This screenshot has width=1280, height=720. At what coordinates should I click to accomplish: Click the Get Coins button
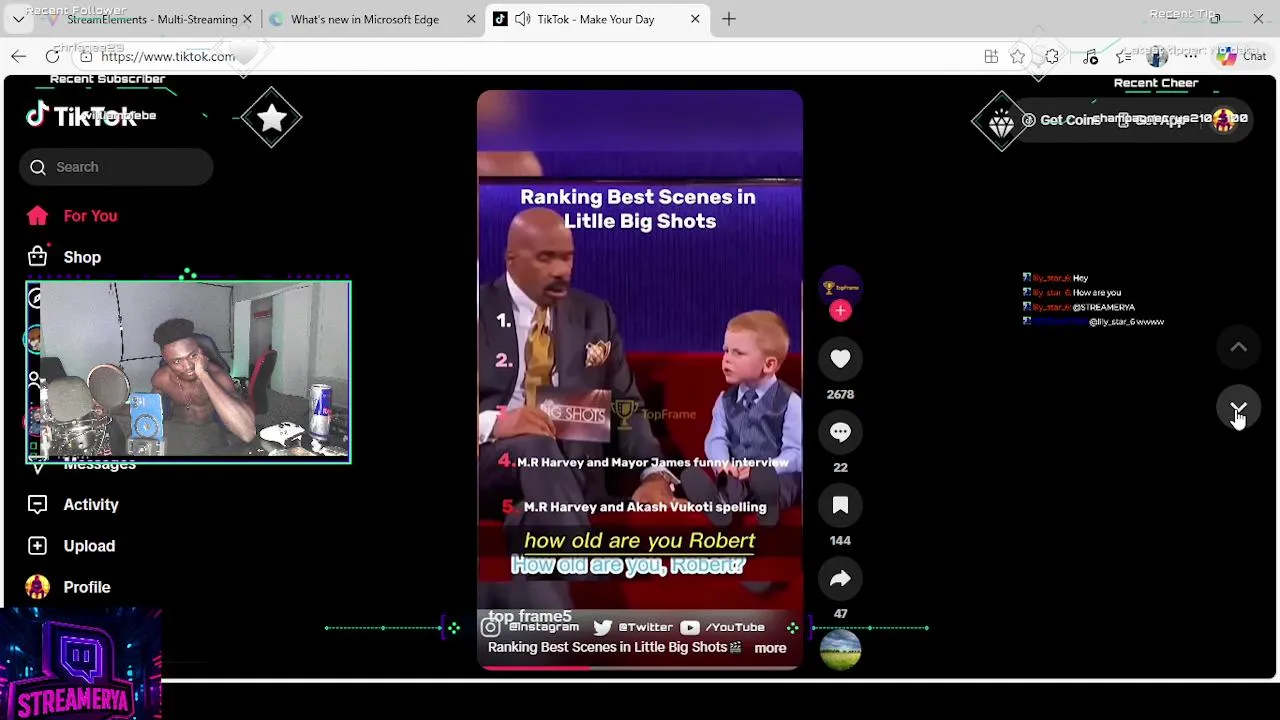(1060, 119)
